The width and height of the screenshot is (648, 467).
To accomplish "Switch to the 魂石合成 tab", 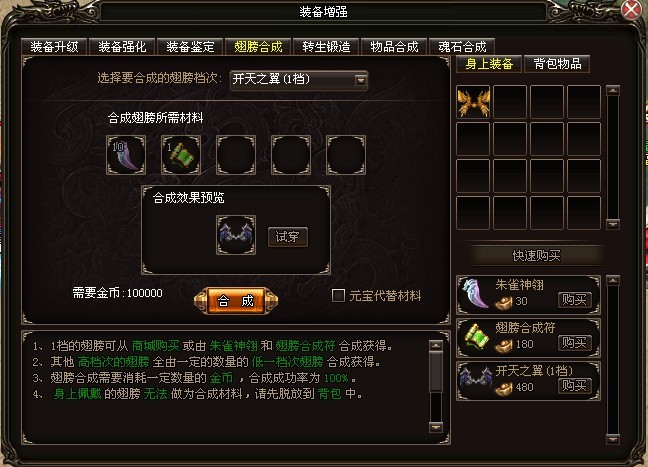I will pyautogui.click(x=462, y=47).
